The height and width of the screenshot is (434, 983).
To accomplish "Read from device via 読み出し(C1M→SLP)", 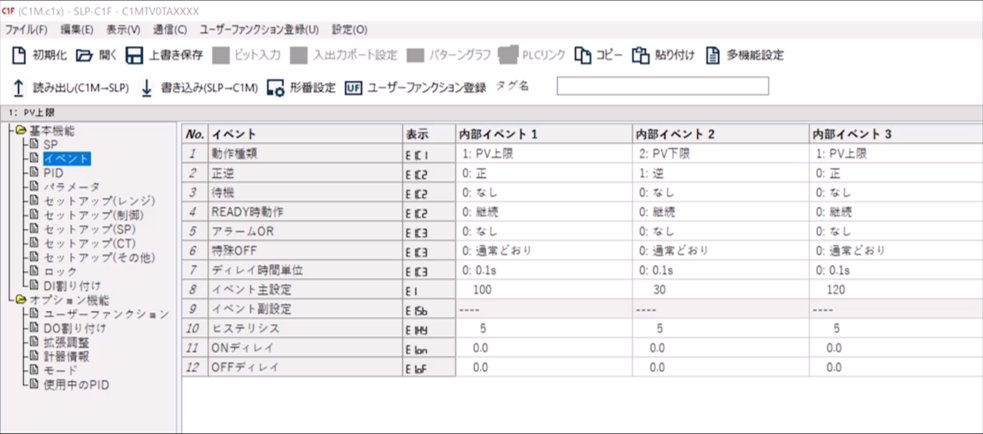I will [x=19, y=87].
